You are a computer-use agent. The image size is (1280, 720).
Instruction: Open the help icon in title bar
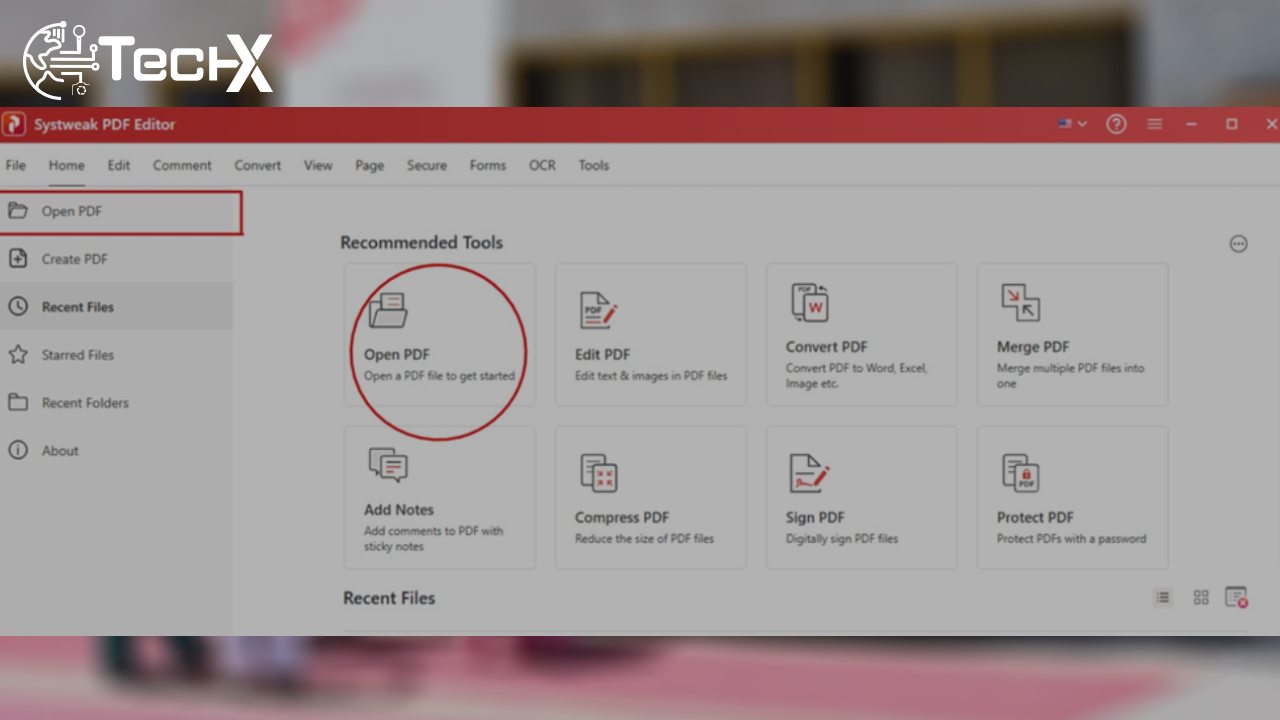click(1116, 124)
